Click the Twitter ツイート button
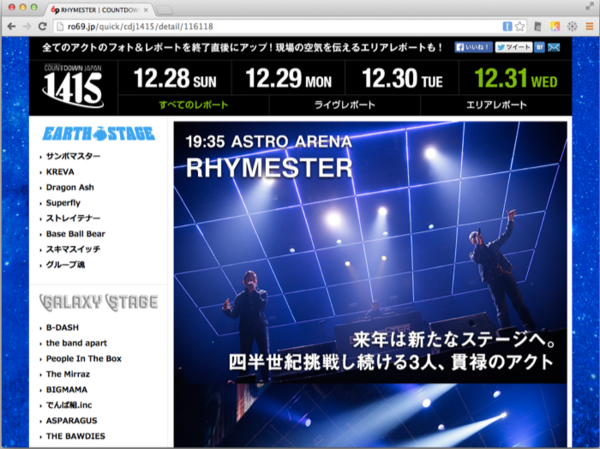This screenshot has width=600, height=449. pyautogui.click(x=514, y=47)
